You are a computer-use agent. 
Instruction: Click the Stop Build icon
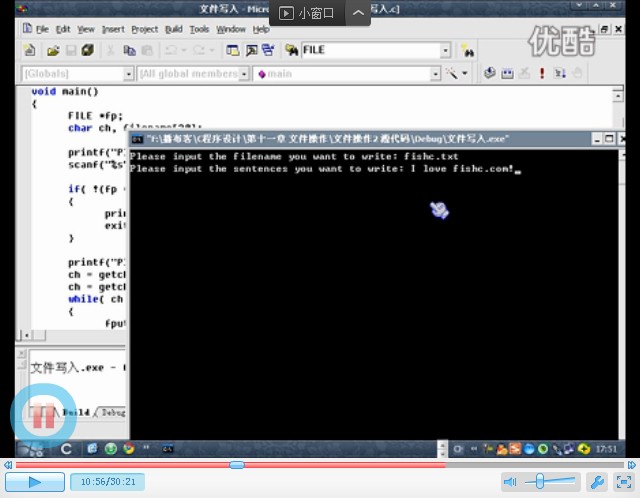coord(524,73)
